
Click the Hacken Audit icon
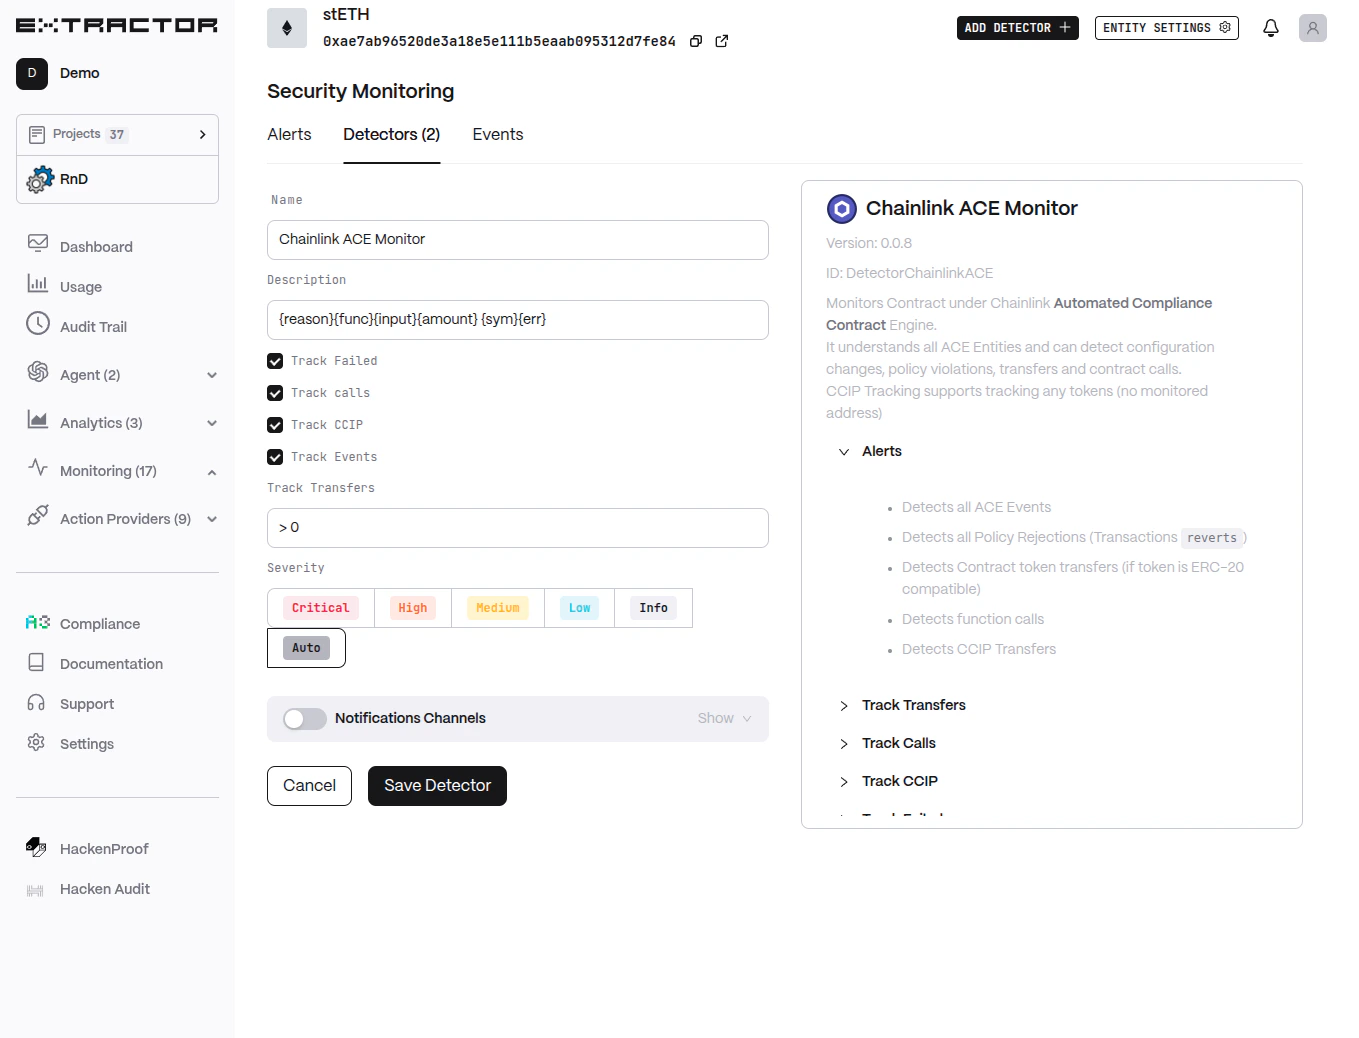pos(35,890)
